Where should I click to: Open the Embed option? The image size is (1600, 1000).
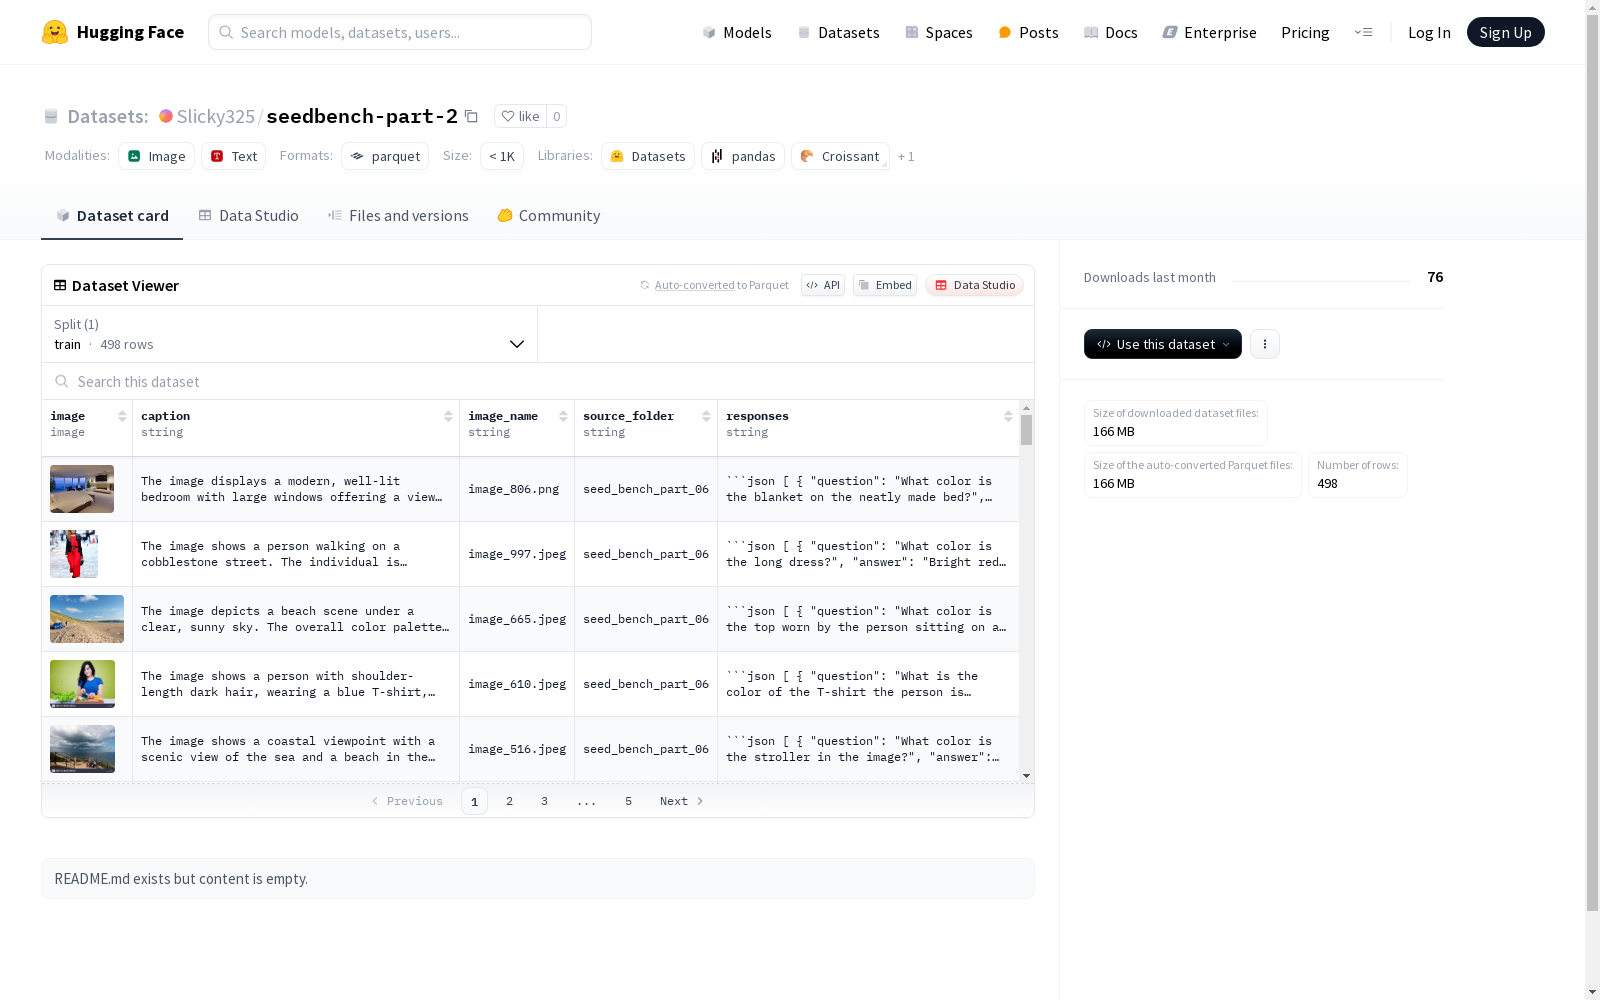885,285
